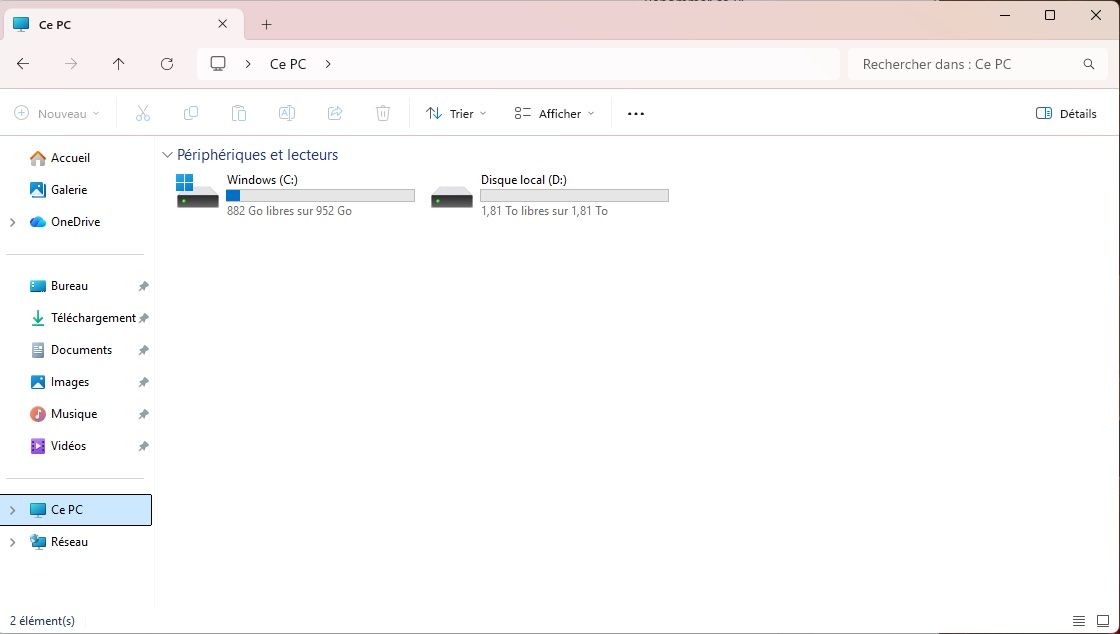Click the pin icon next to Images
1120x634 pixels.
point(144,383)
